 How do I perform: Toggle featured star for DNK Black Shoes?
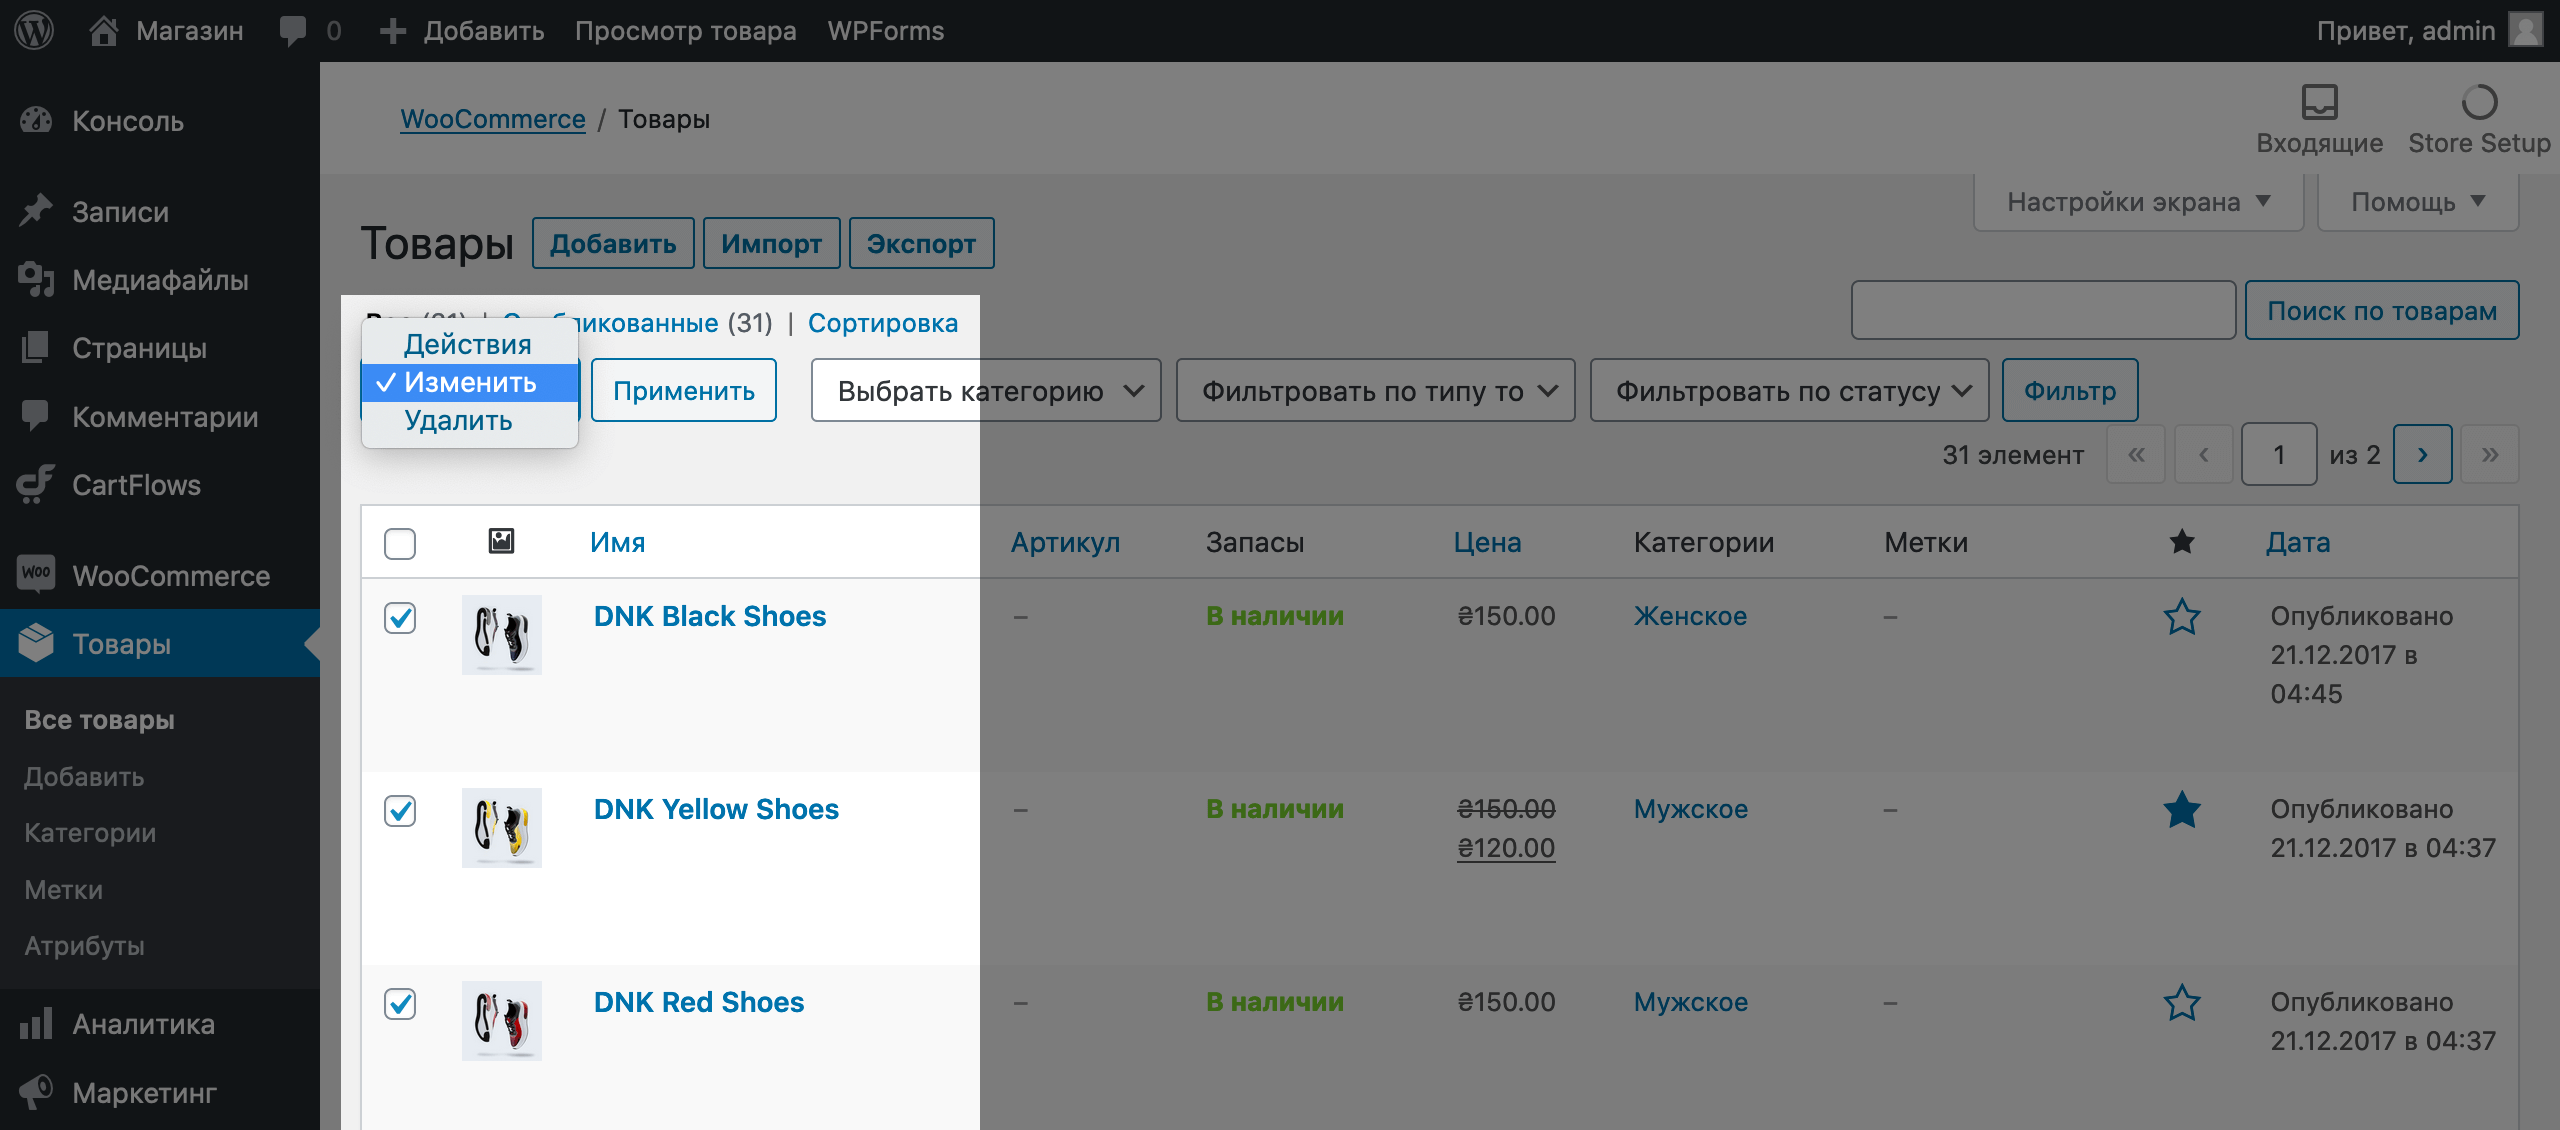tap(2182, 617)
